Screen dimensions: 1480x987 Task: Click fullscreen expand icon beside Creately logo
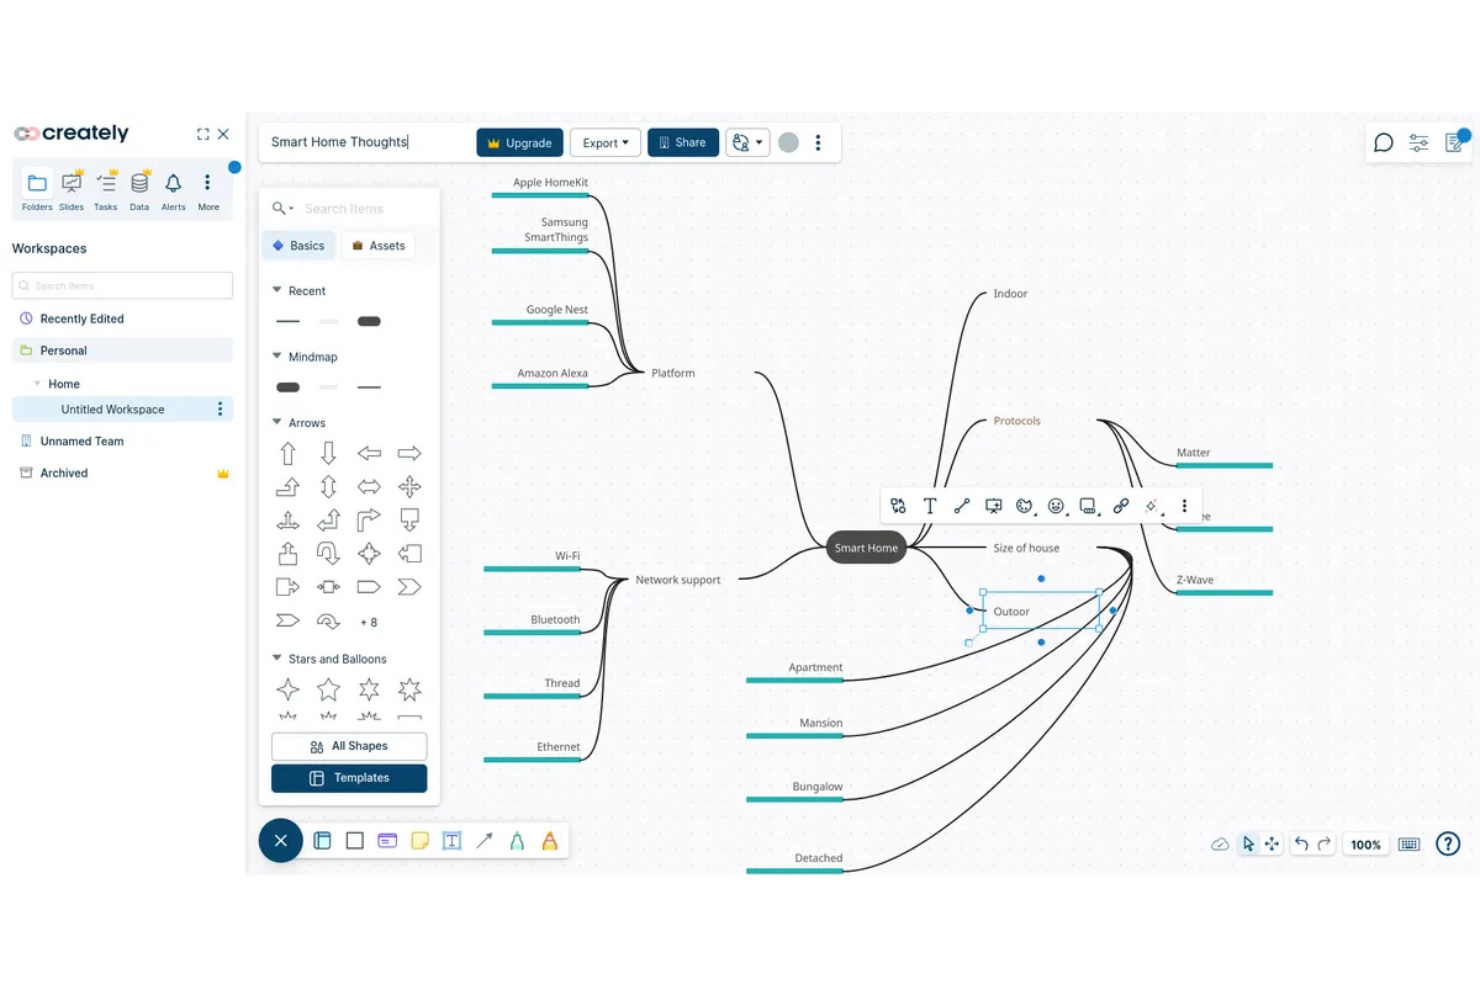[203, 134]
